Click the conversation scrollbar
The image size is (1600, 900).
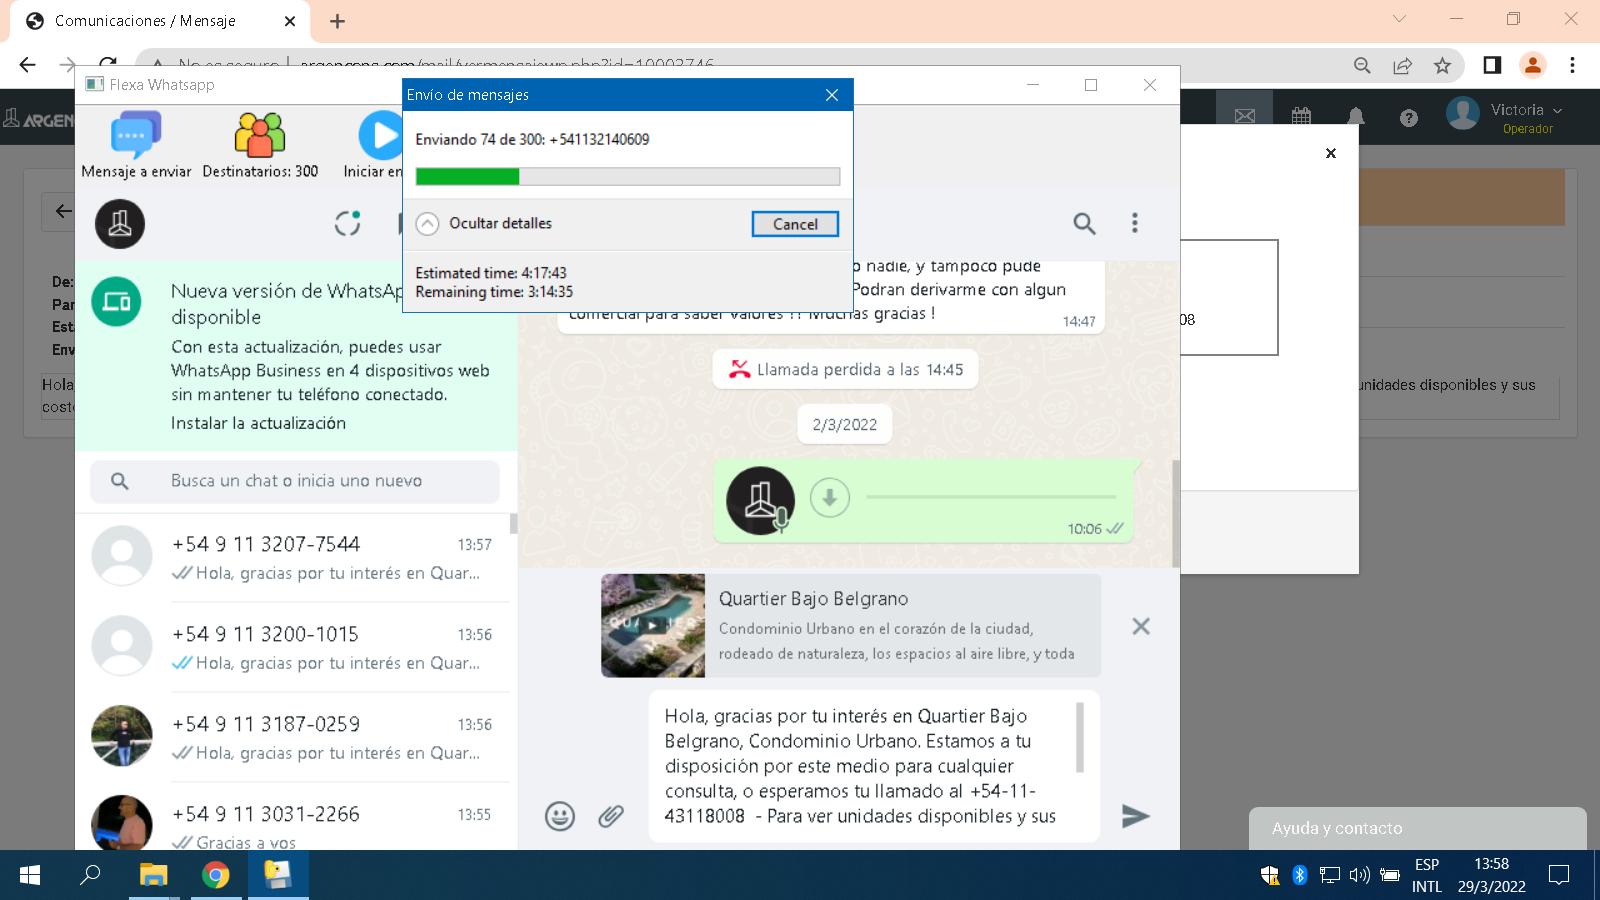point(1175,513)
